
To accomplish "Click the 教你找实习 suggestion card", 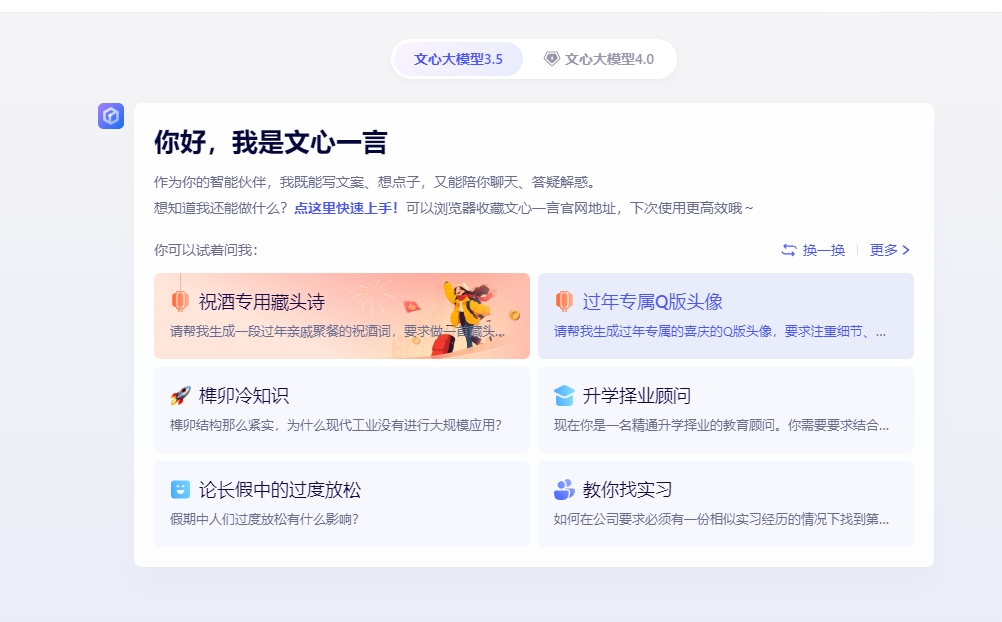I will tap(725, 505).
